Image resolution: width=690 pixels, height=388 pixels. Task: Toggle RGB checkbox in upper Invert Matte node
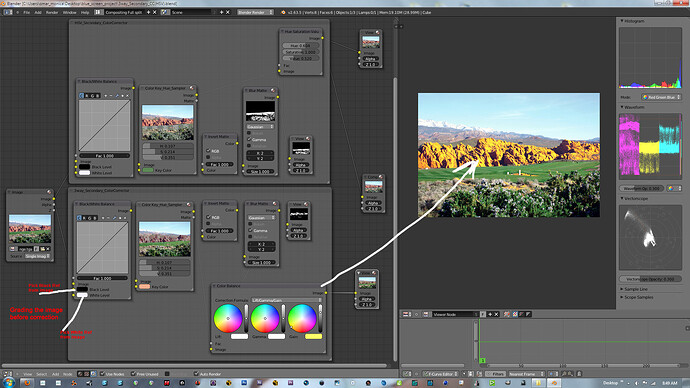[209, 151]
